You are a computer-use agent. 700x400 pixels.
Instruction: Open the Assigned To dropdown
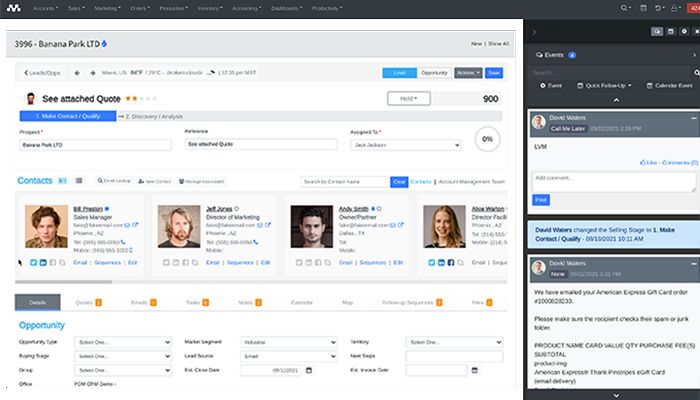(x=405, y=145)
